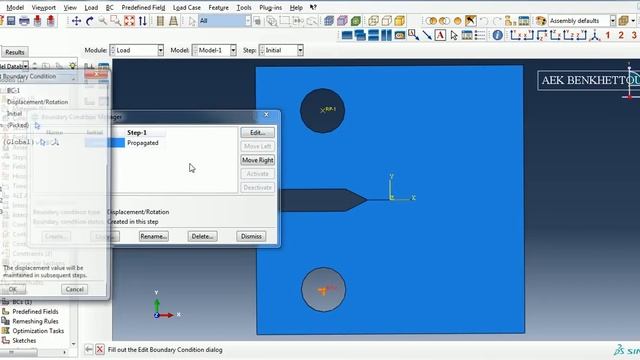The width and height of the screenshot is (640, 360).
Task: Click the tile viewports horizontally icon
Action: [373, 36]
